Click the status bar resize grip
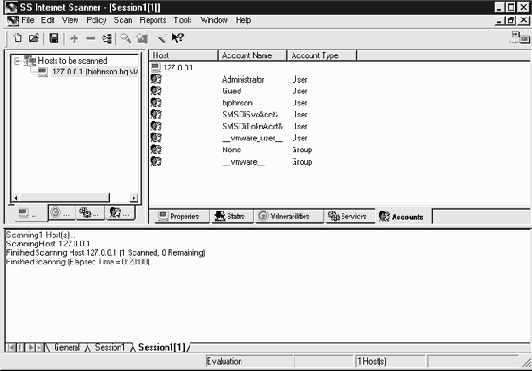This screenshot has width=532, height=371. [x=527, y=363]
